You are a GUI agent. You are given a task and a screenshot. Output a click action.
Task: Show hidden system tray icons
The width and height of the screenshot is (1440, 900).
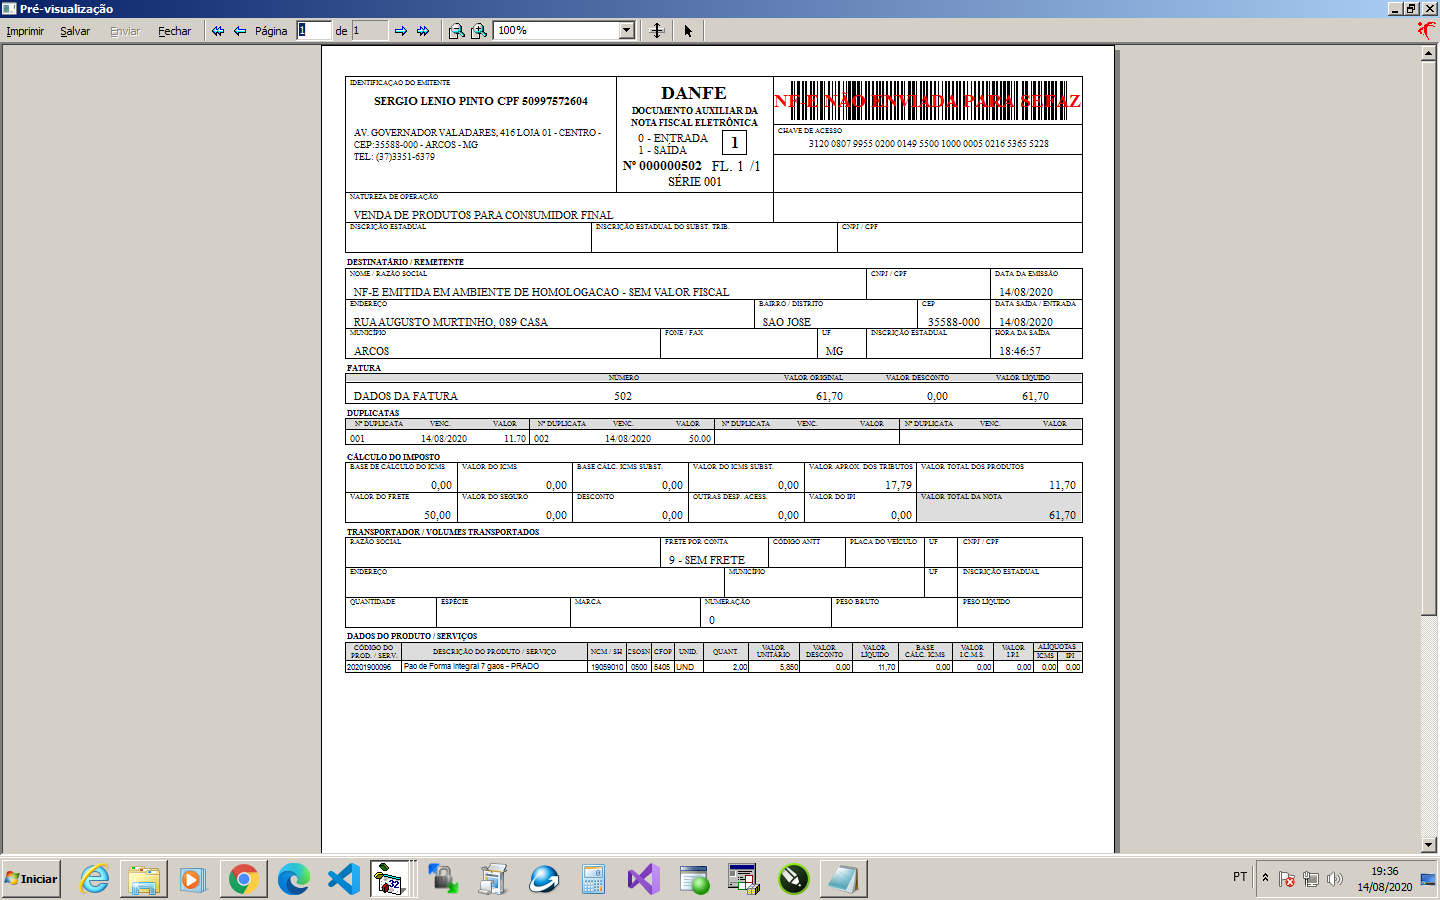[1265, 878]
